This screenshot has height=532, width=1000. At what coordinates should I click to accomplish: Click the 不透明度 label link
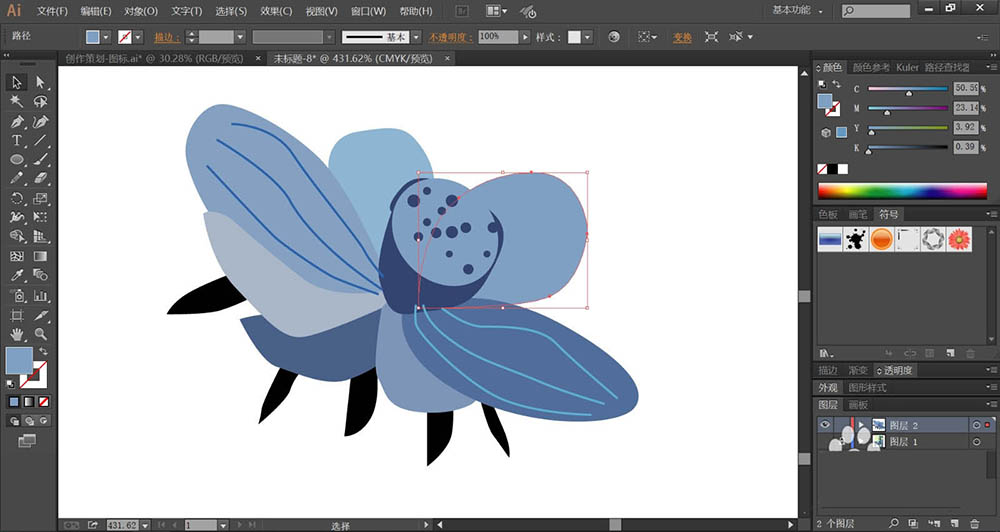pos(452,37)
